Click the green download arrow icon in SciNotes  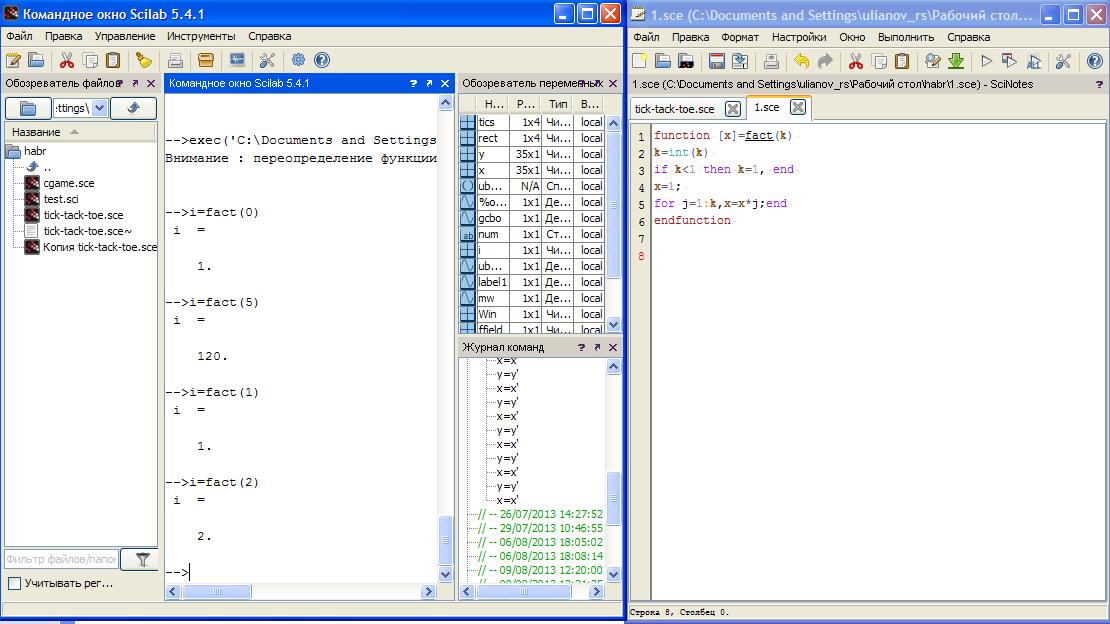pyautogui.click(x=956, y=61)
